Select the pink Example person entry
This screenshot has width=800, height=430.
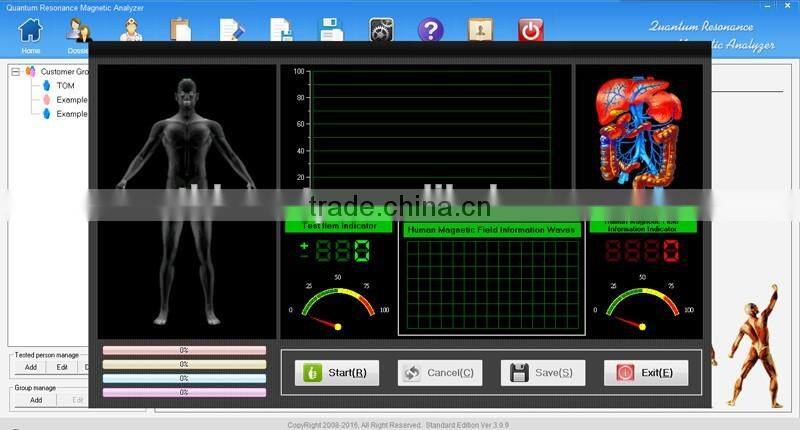pyautogui.click(x=71, y=100)
